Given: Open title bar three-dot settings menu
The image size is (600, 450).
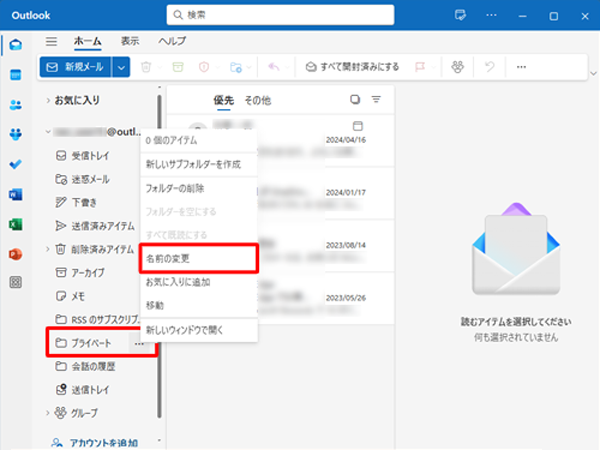Looking at the screenshot, I should coord(491,15).
